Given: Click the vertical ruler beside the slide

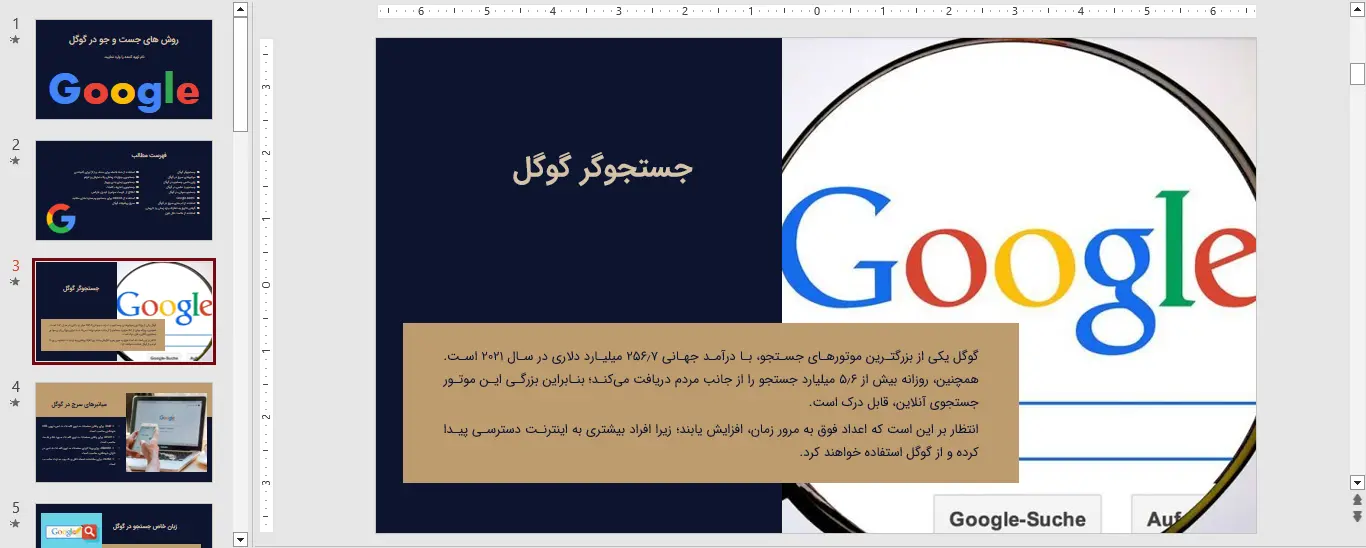Looking at the screenshot, I should pos(266,285).
